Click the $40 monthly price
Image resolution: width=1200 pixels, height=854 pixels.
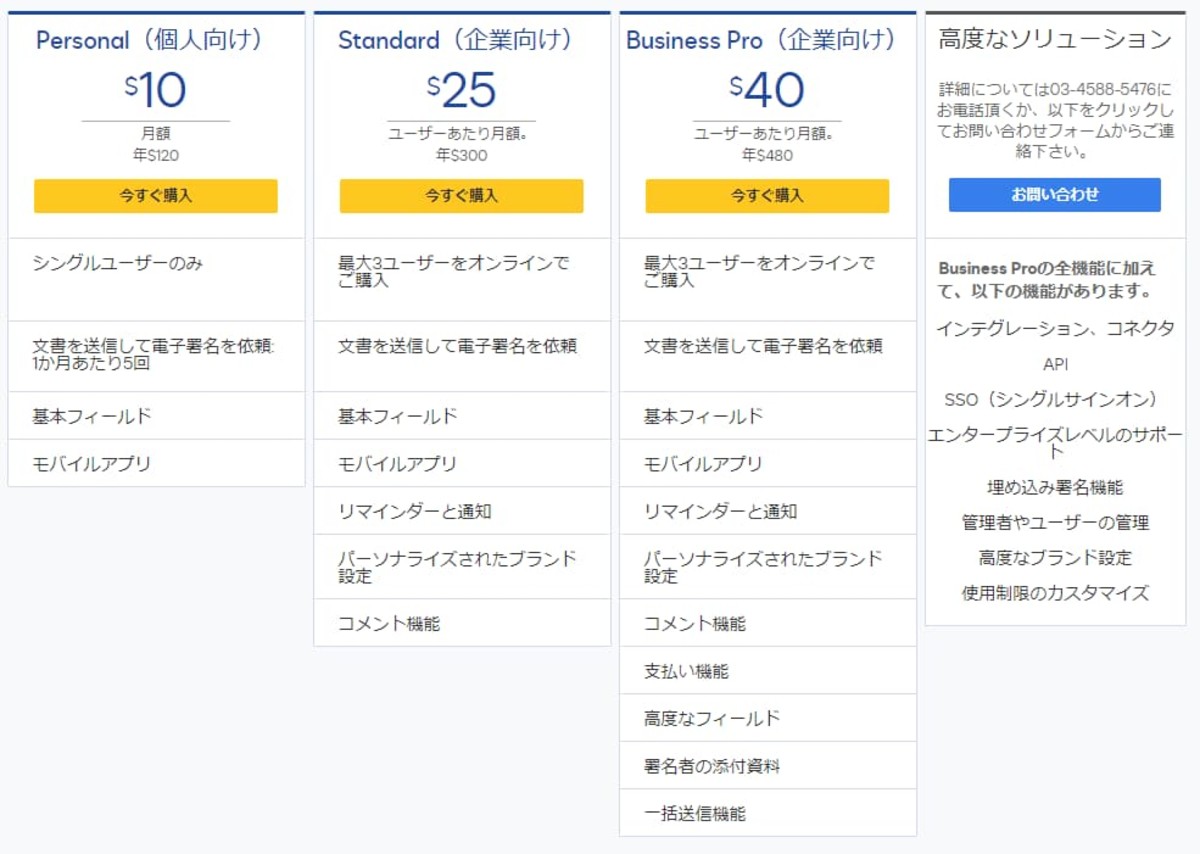point(767,89)
